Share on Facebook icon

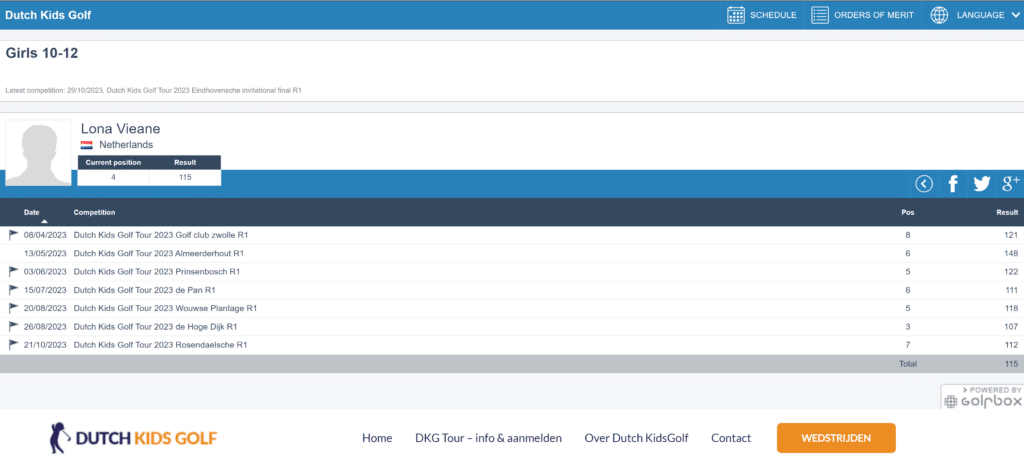click(x=953, y=184)
